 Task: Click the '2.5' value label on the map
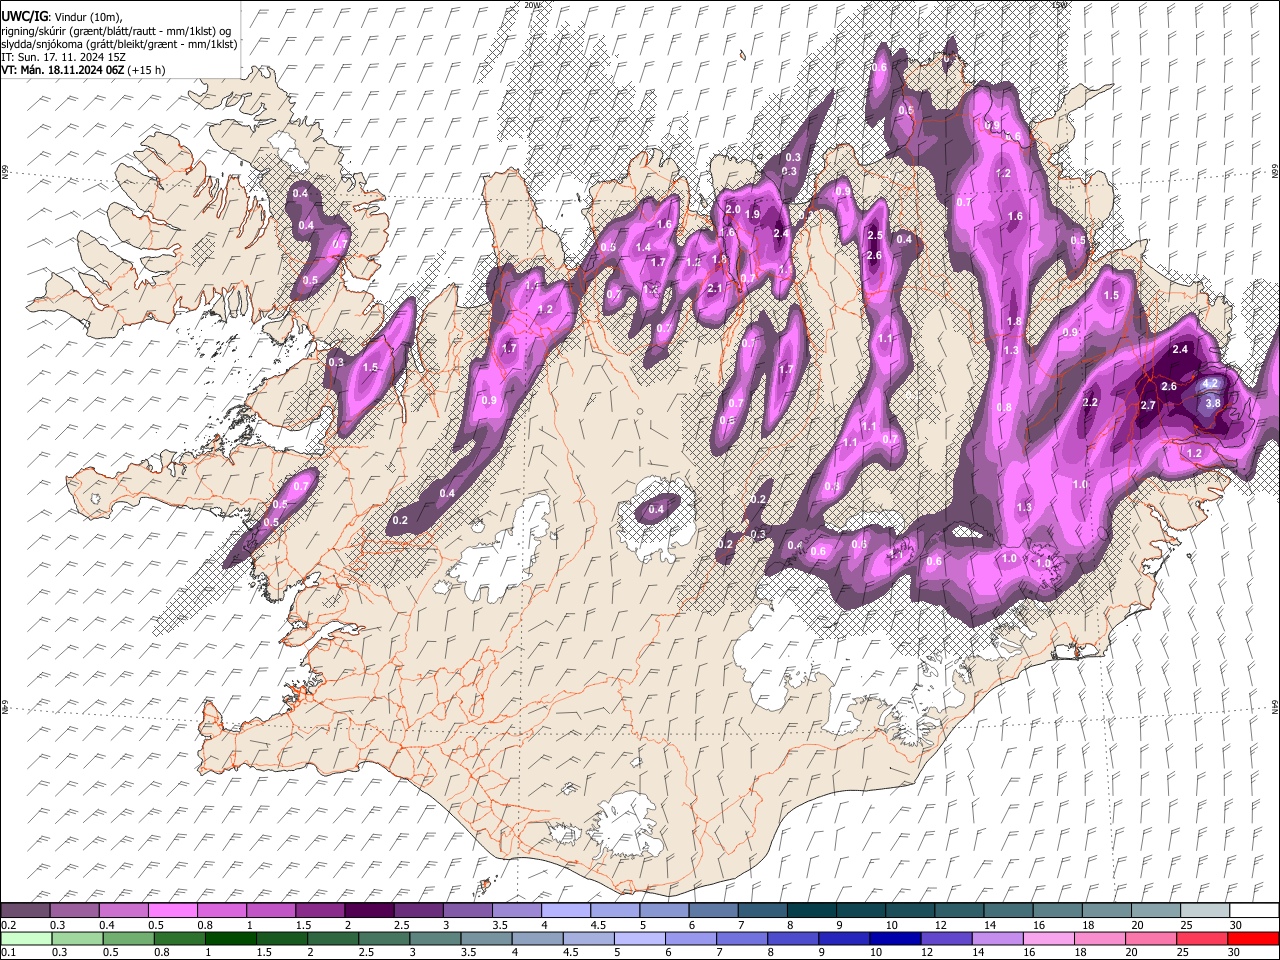875,235
